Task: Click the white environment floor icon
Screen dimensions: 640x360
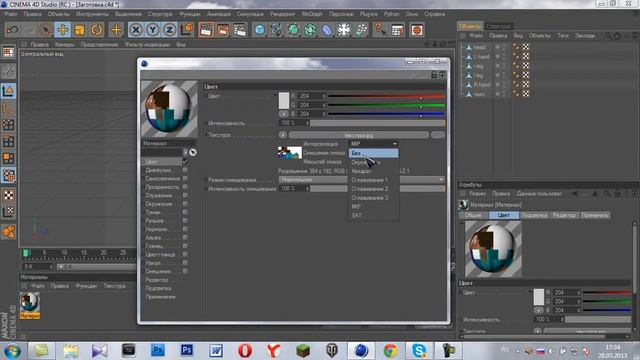Action: coord(344,30)
